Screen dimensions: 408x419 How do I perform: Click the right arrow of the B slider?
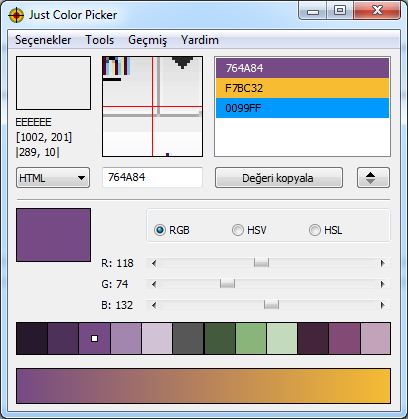(x=383, y=305)
